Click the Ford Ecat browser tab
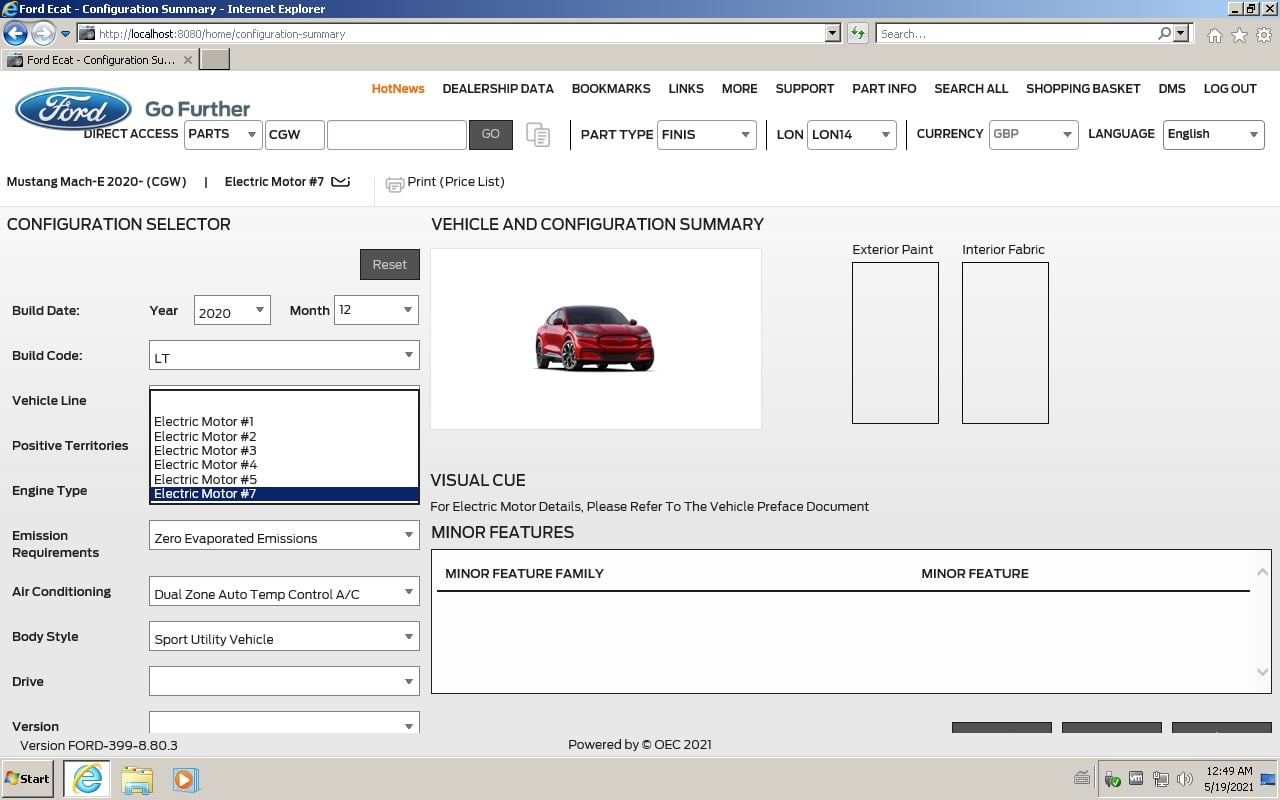This screenshot has height=800, width=1280. (99, 60)
